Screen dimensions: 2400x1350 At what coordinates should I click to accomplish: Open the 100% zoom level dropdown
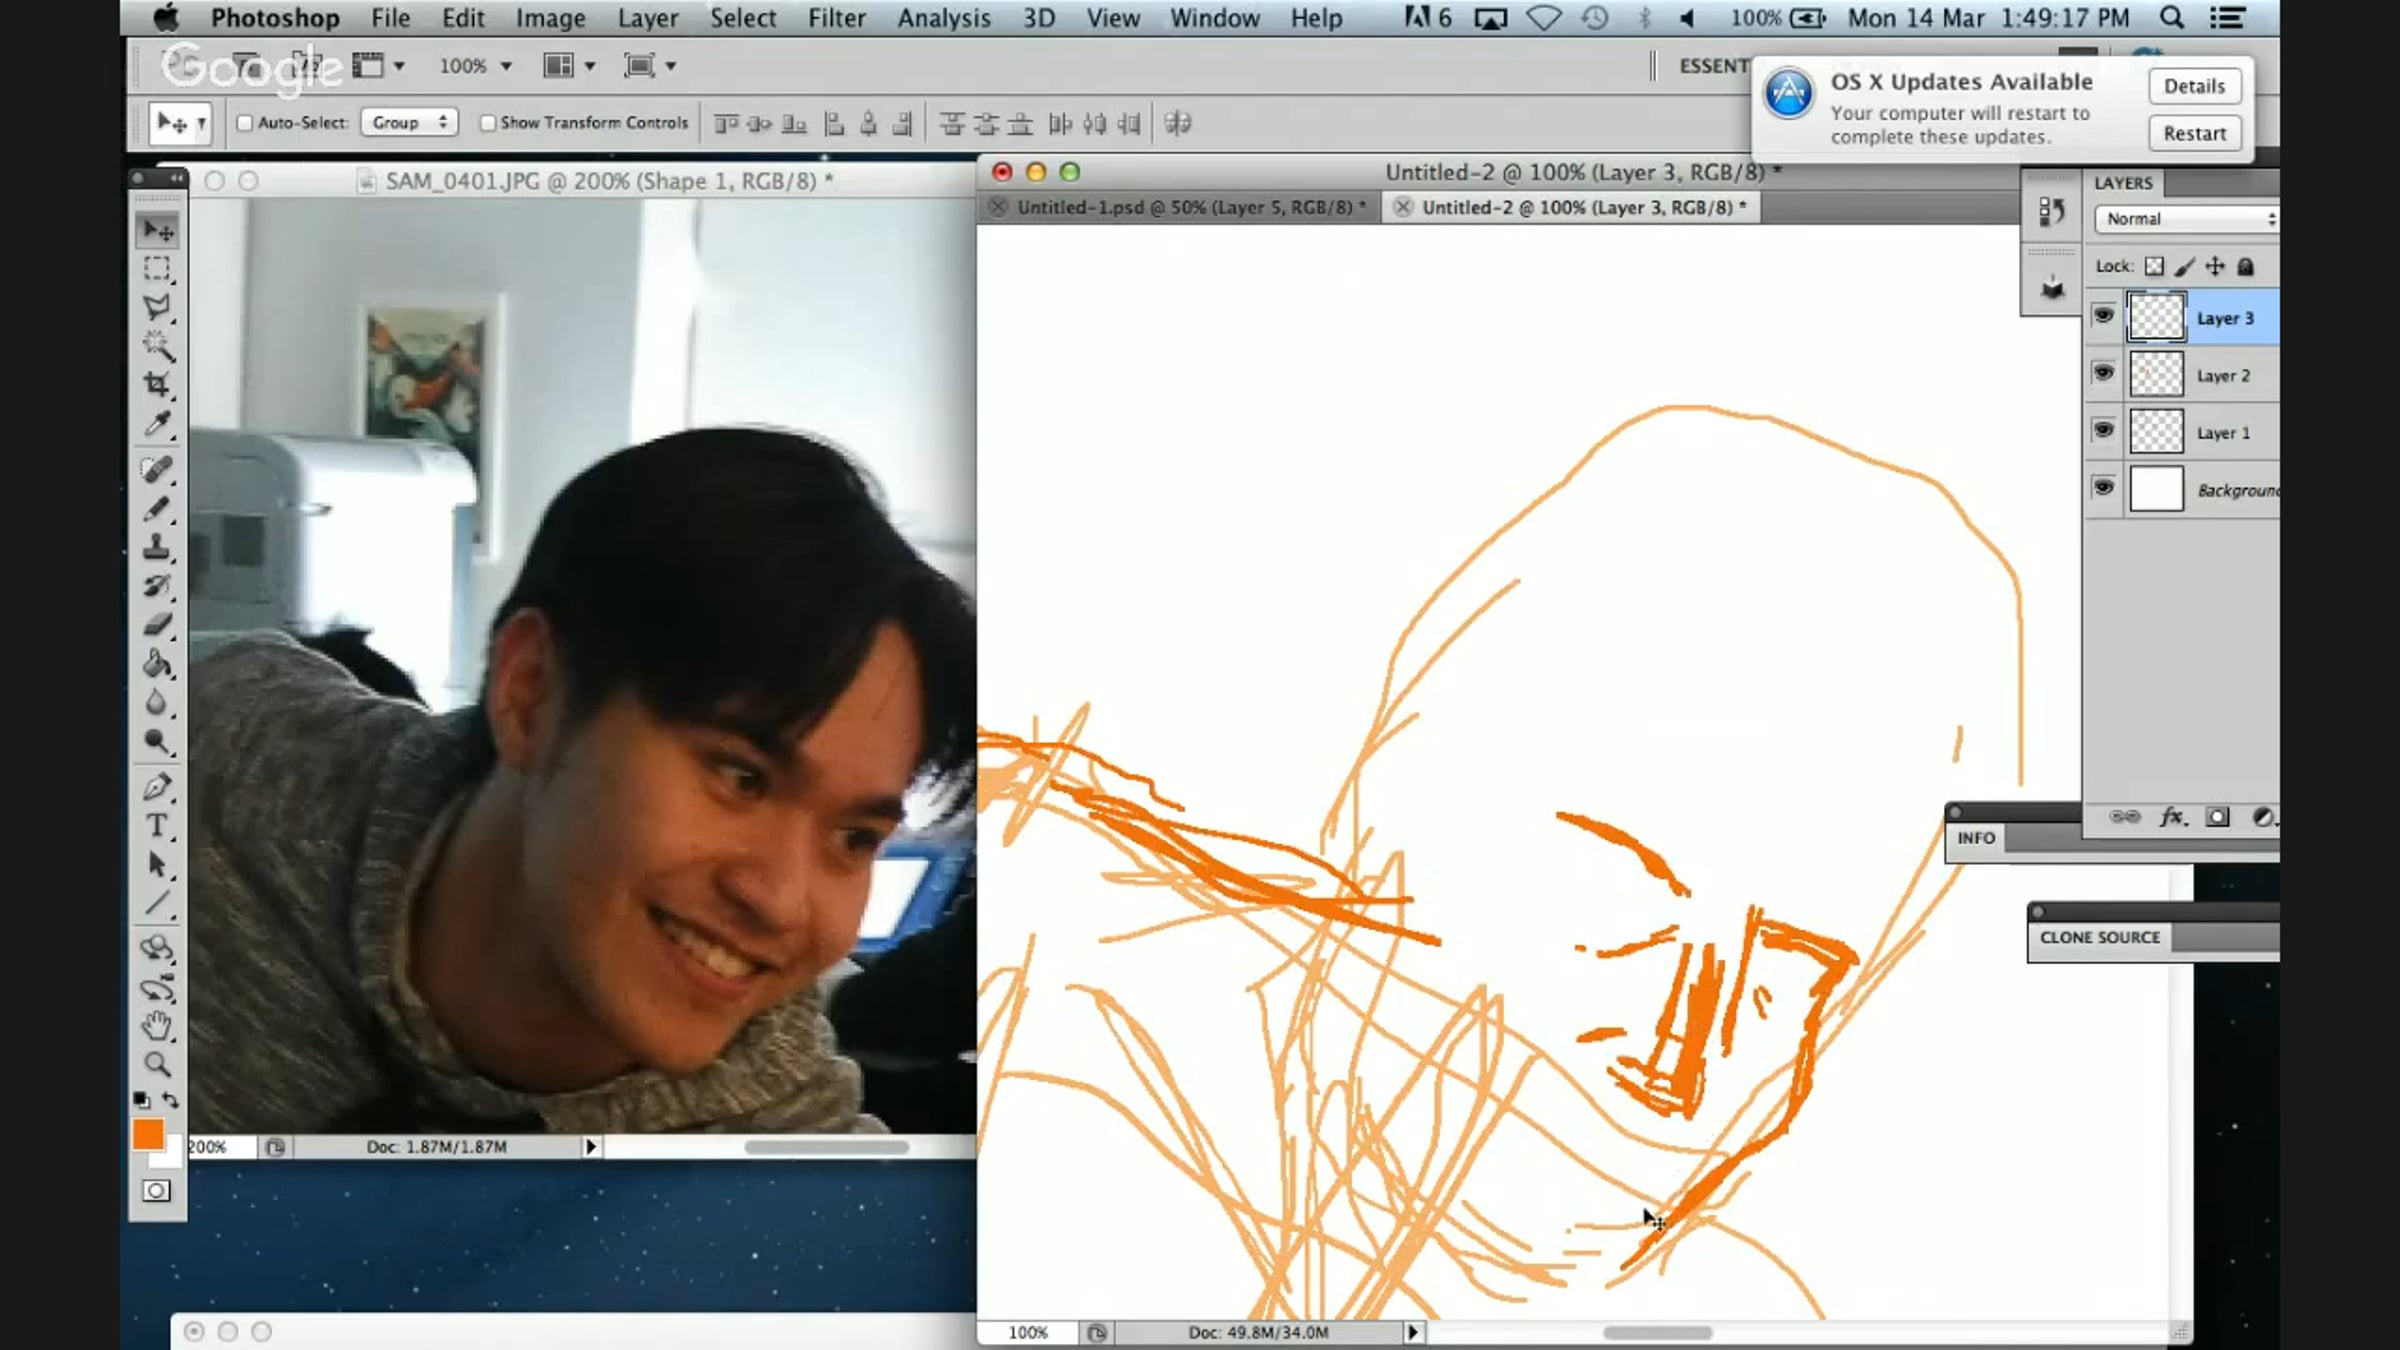[475, 66]
